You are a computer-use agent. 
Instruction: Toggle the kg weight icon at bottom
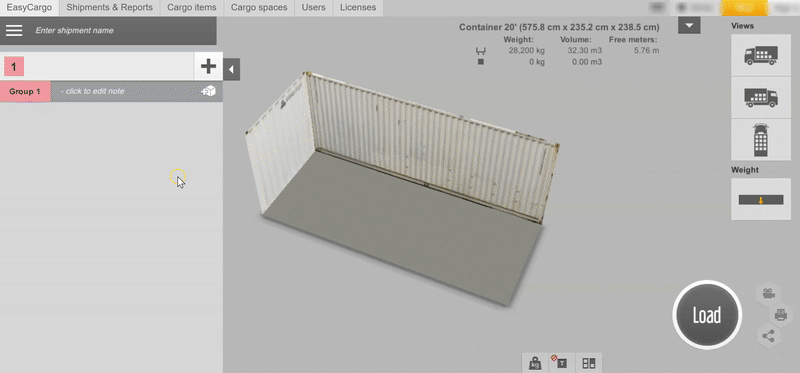coord(535,363)
